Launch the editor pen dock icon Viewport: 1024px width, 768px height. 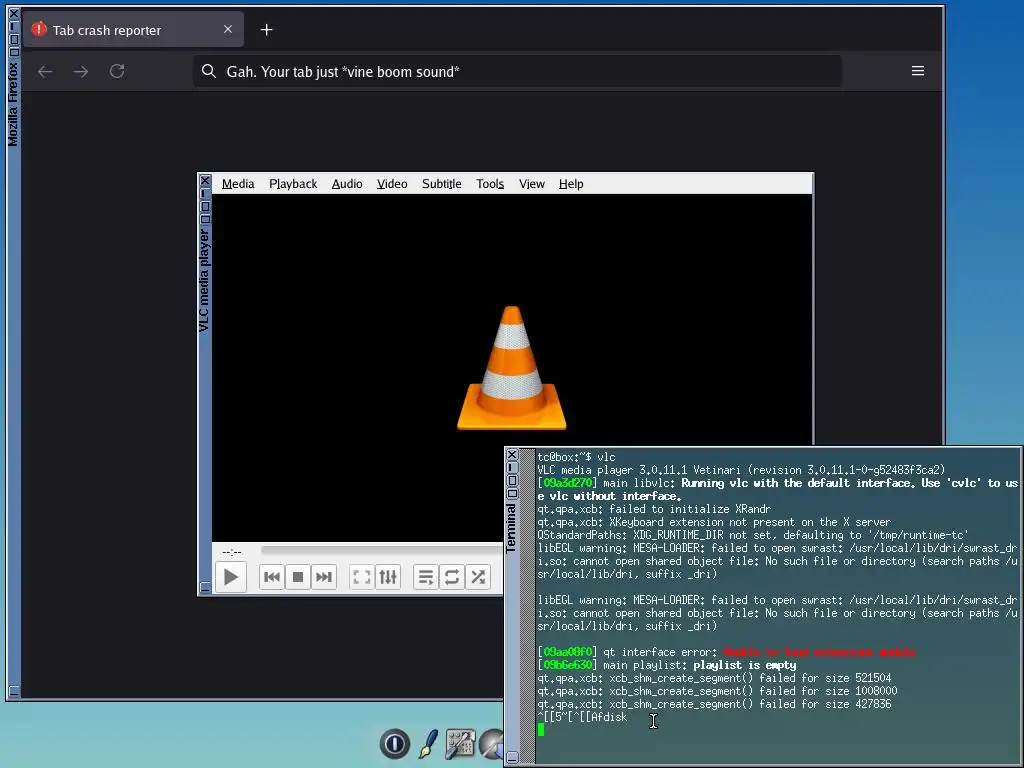click(428, 744)
